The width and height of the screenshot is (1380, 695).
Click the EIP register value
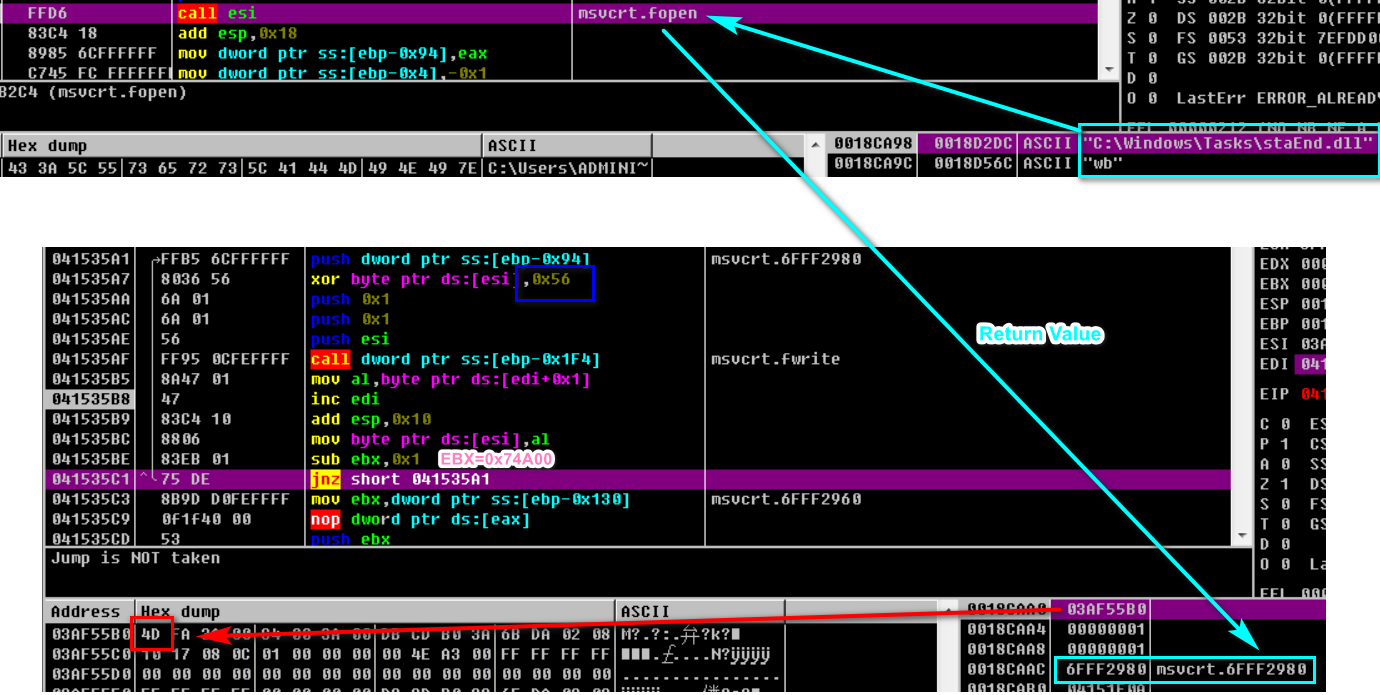pos(1311,394)
